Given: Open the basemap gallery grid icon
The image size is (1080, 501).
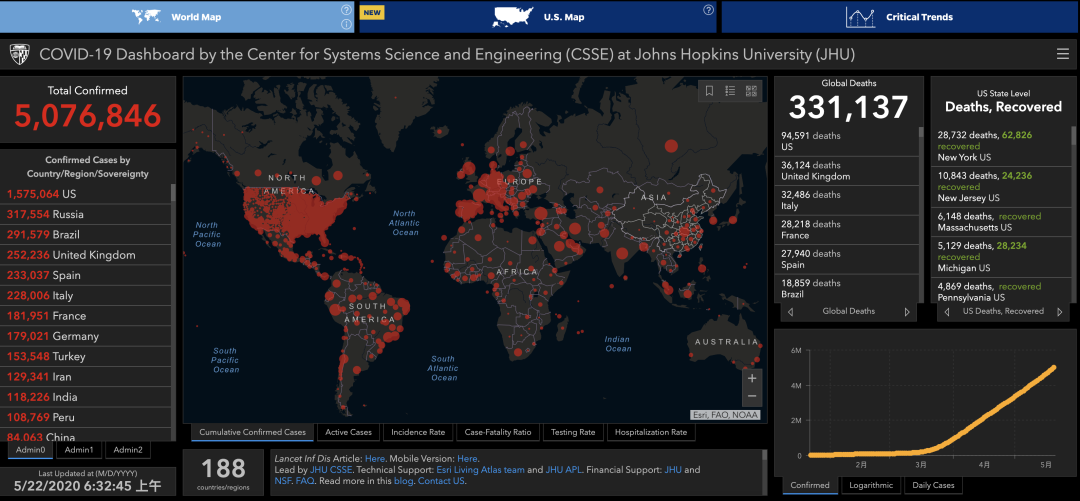Looking at the screenshot, I should point(751,91).
